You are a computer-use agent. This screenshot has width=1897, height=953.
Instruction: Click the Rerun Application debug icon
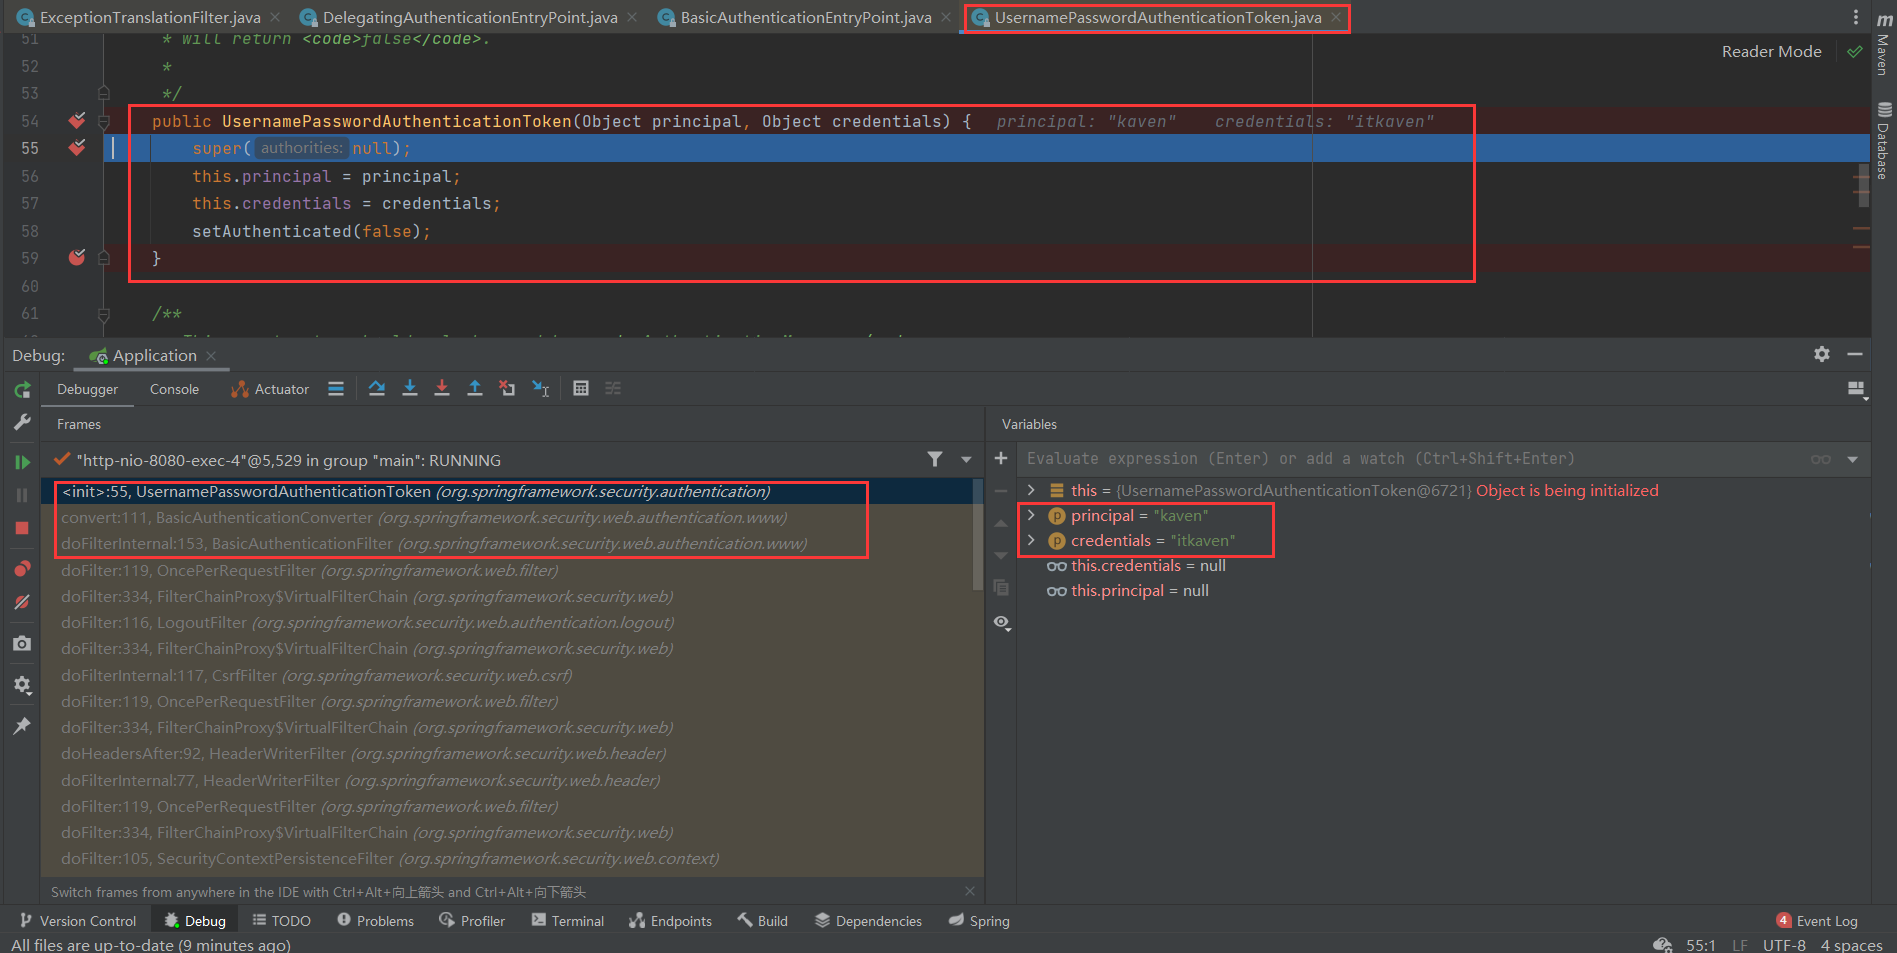tap(22, 390)
